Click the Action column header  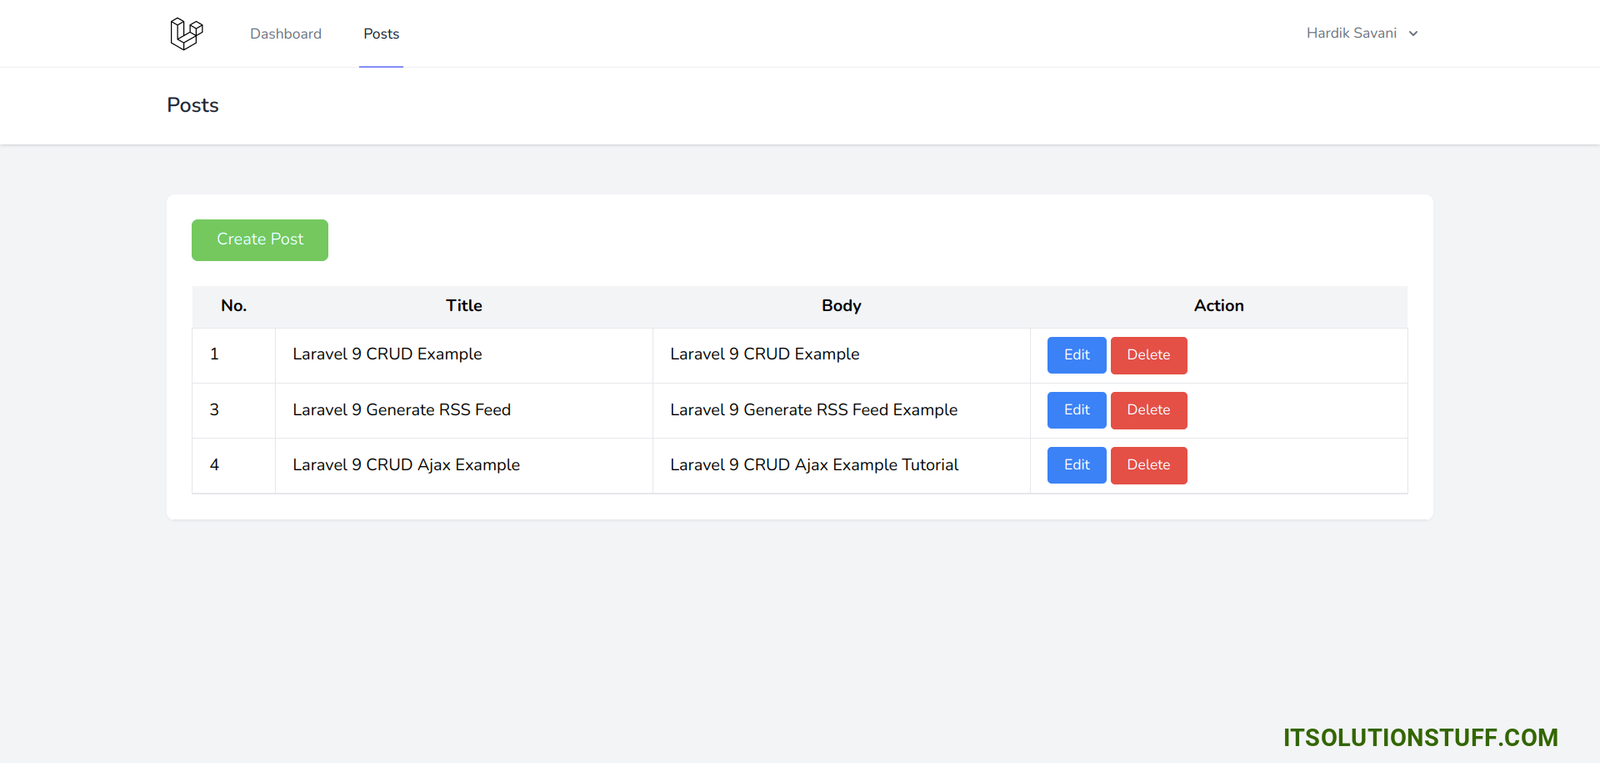click(x=1218, y=306)
